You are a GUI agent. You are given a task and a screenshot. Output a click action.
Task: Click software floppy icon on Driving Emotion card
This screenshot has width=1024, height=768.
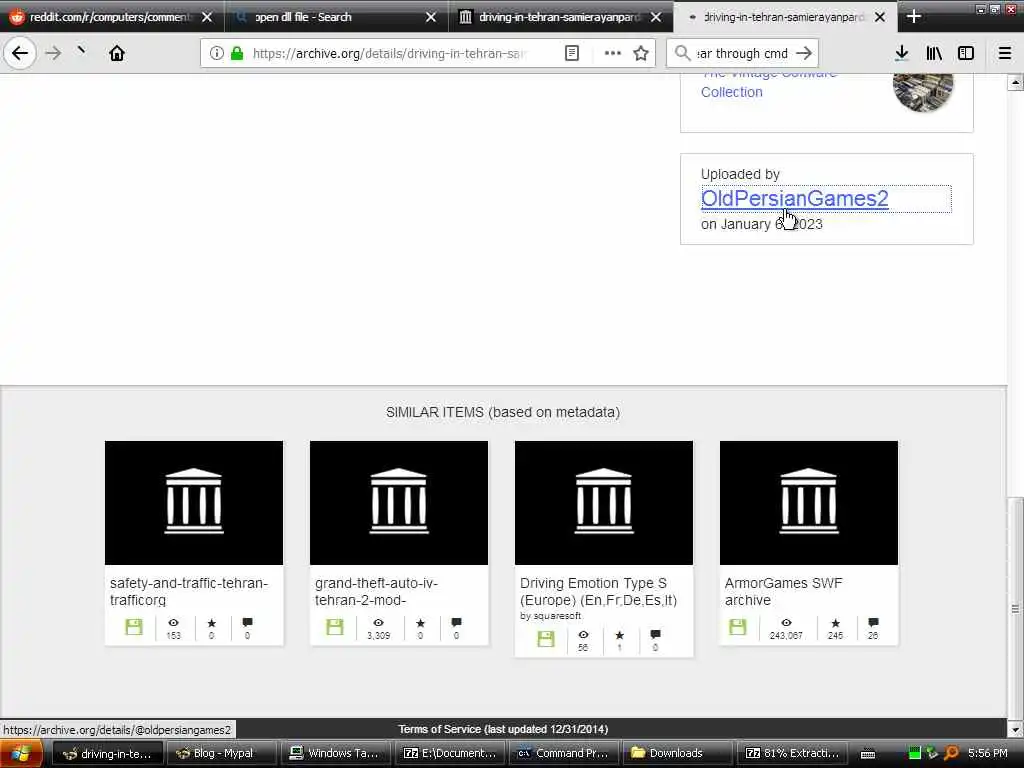tap(546, 639)
